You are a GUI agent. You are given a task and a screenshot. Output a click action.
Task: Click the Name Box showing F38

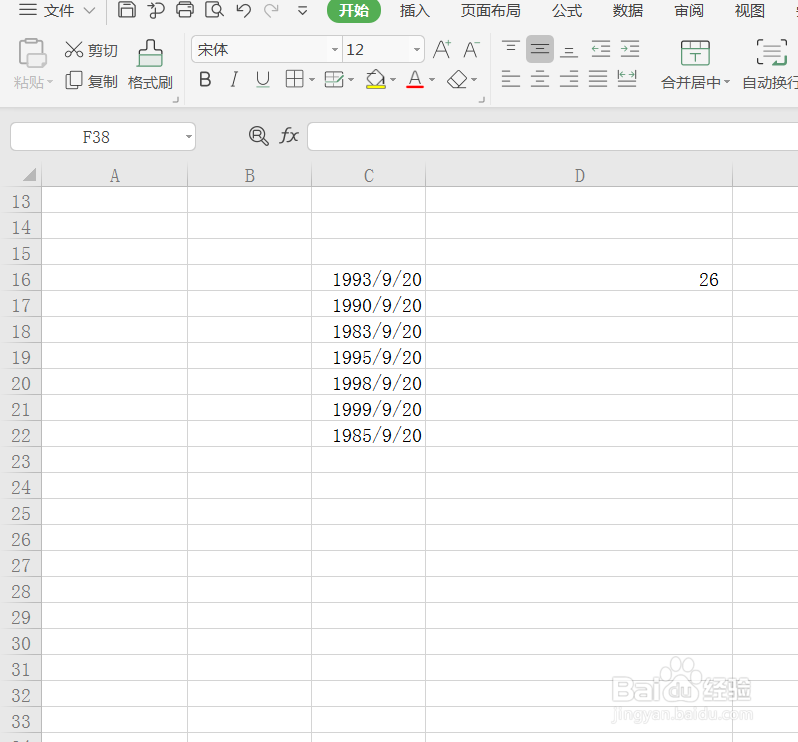(97, 136)
